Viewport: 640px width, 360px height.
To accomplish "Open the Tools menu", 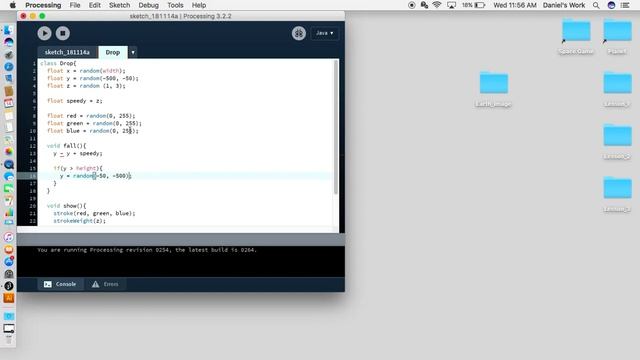I will [x=175, y=5].
